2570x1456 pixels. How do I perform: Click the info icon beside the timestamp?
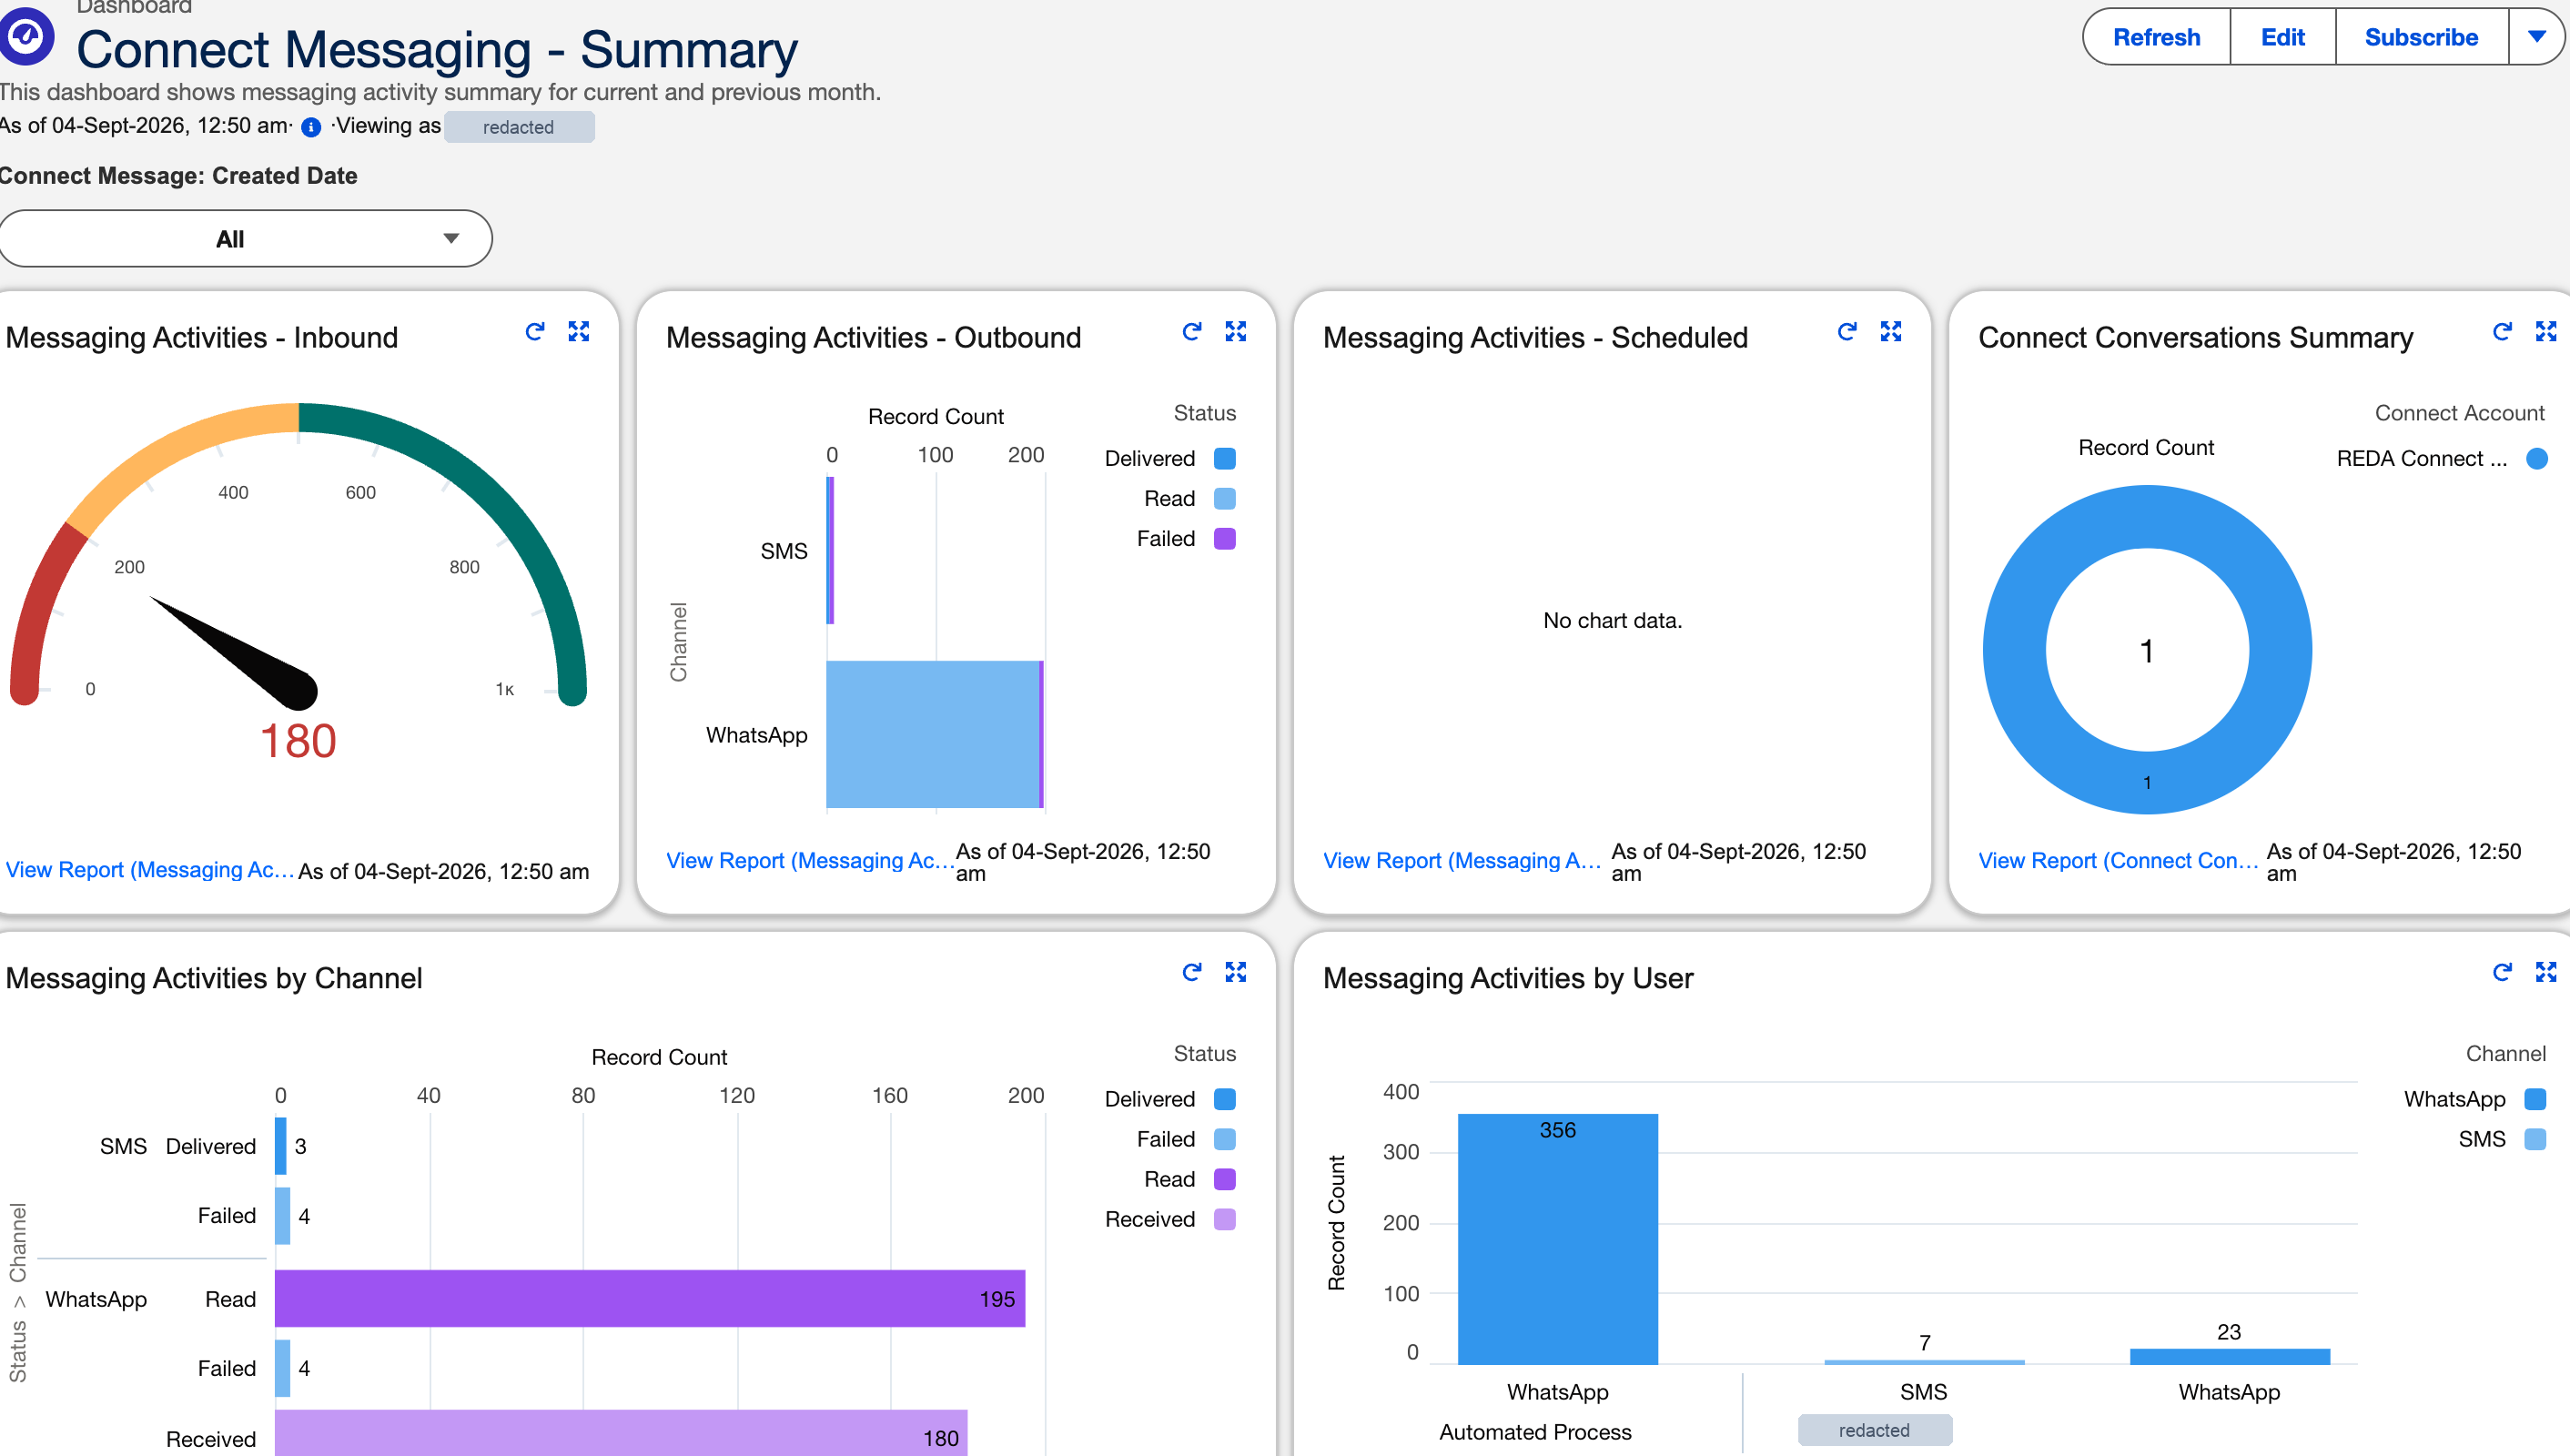[311, 127]
